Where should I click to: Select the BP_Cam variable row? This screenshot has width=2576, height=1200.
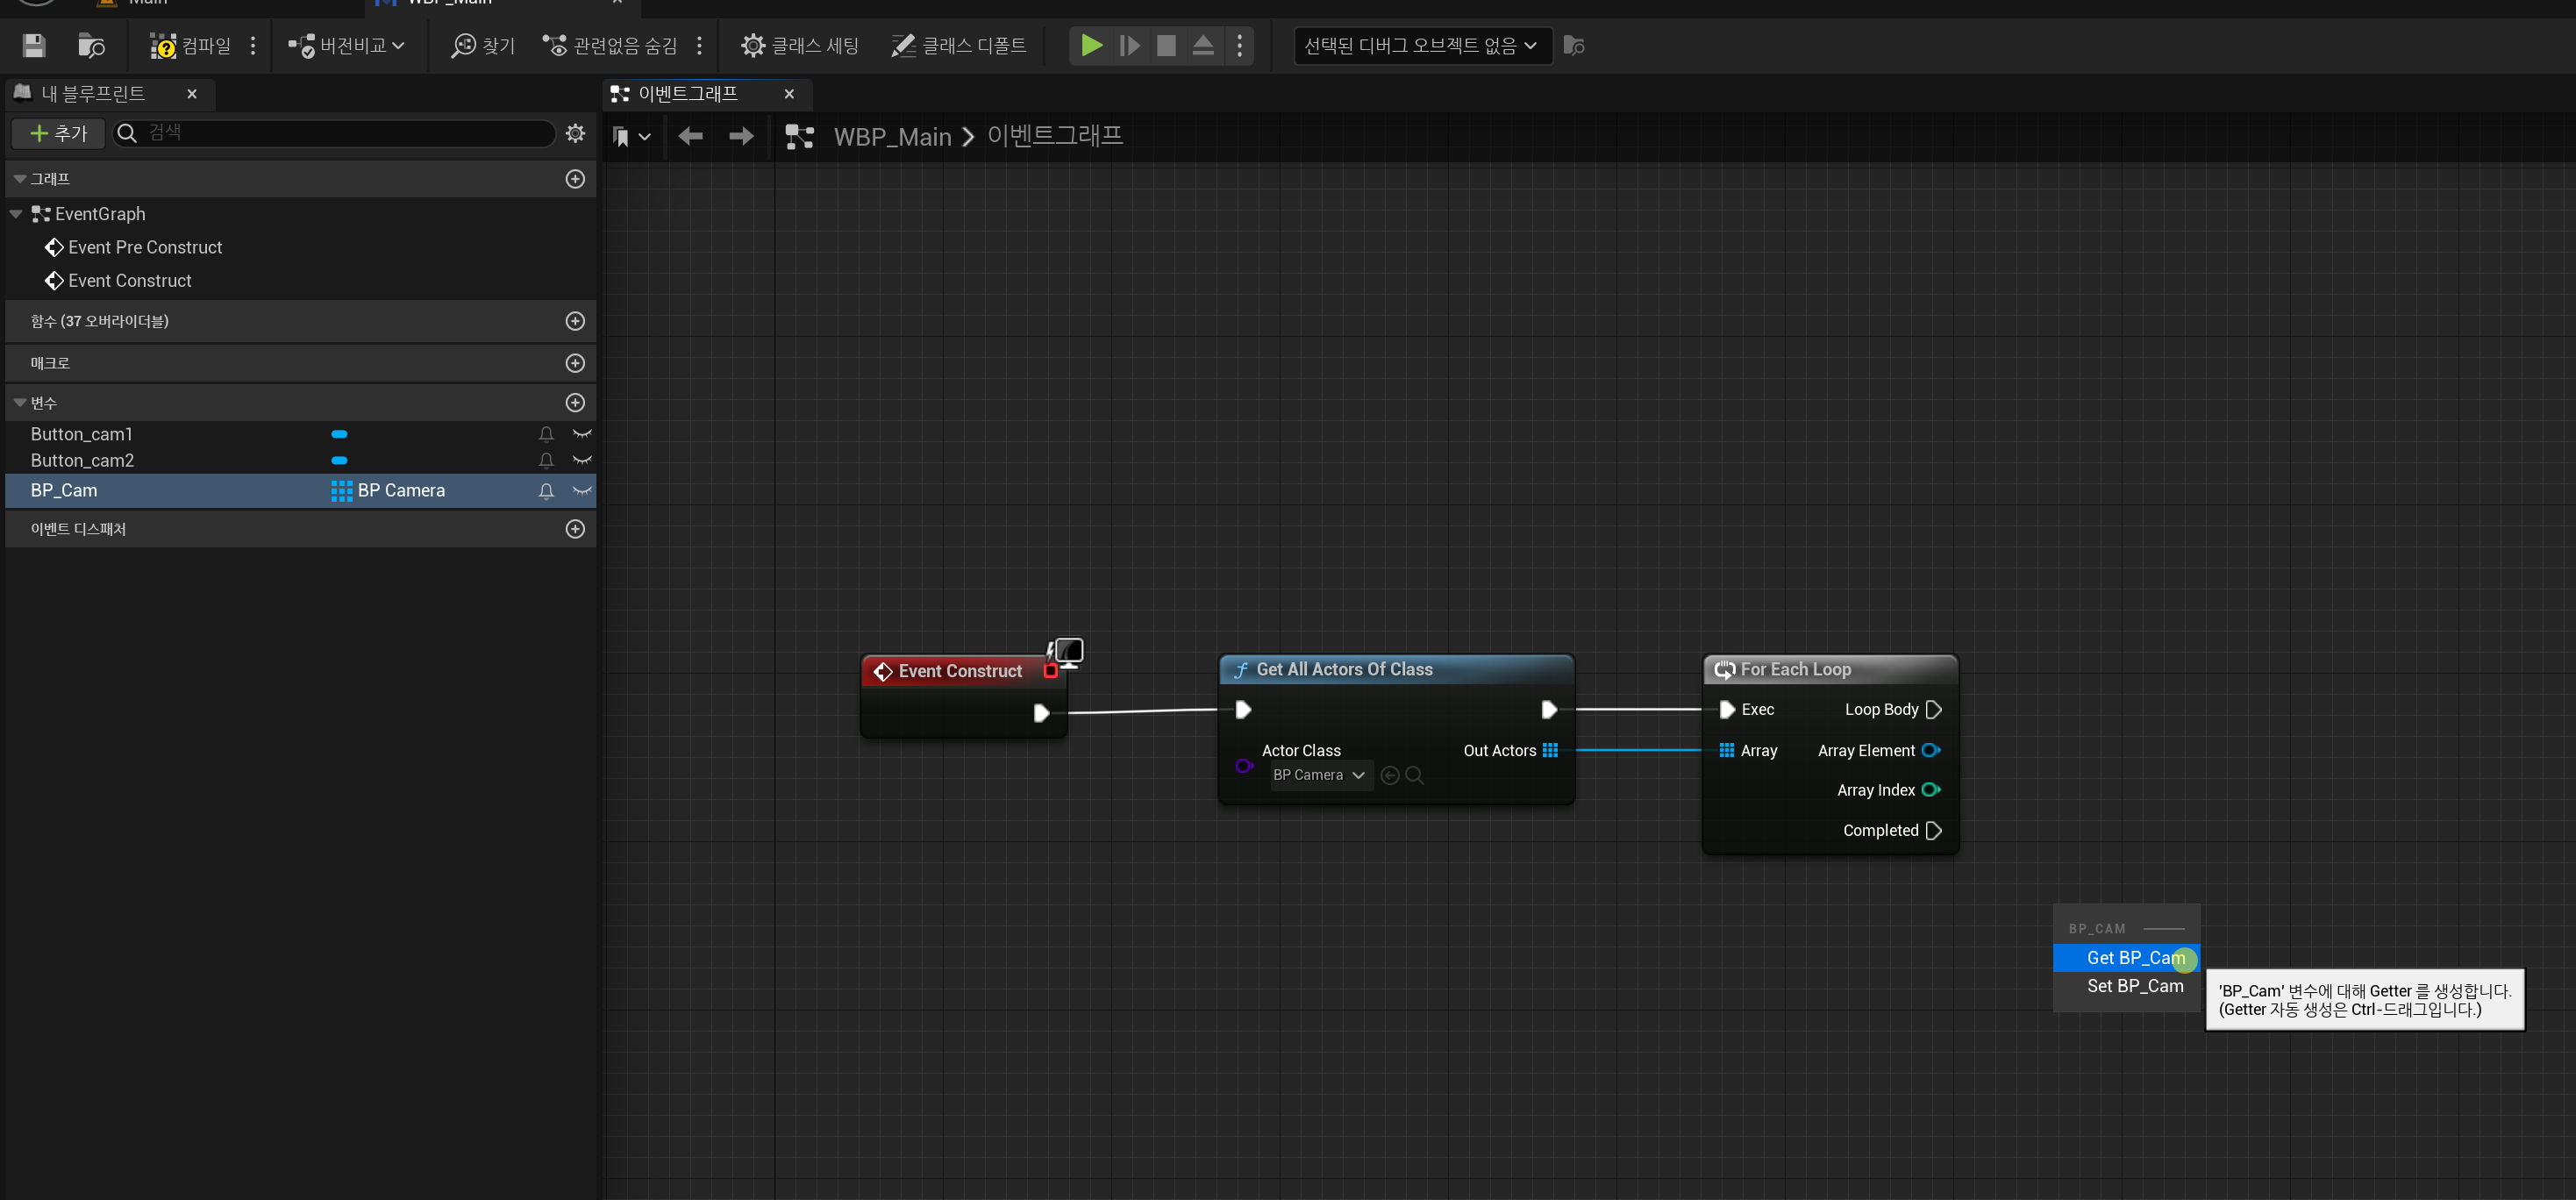(x=300, y=491)
